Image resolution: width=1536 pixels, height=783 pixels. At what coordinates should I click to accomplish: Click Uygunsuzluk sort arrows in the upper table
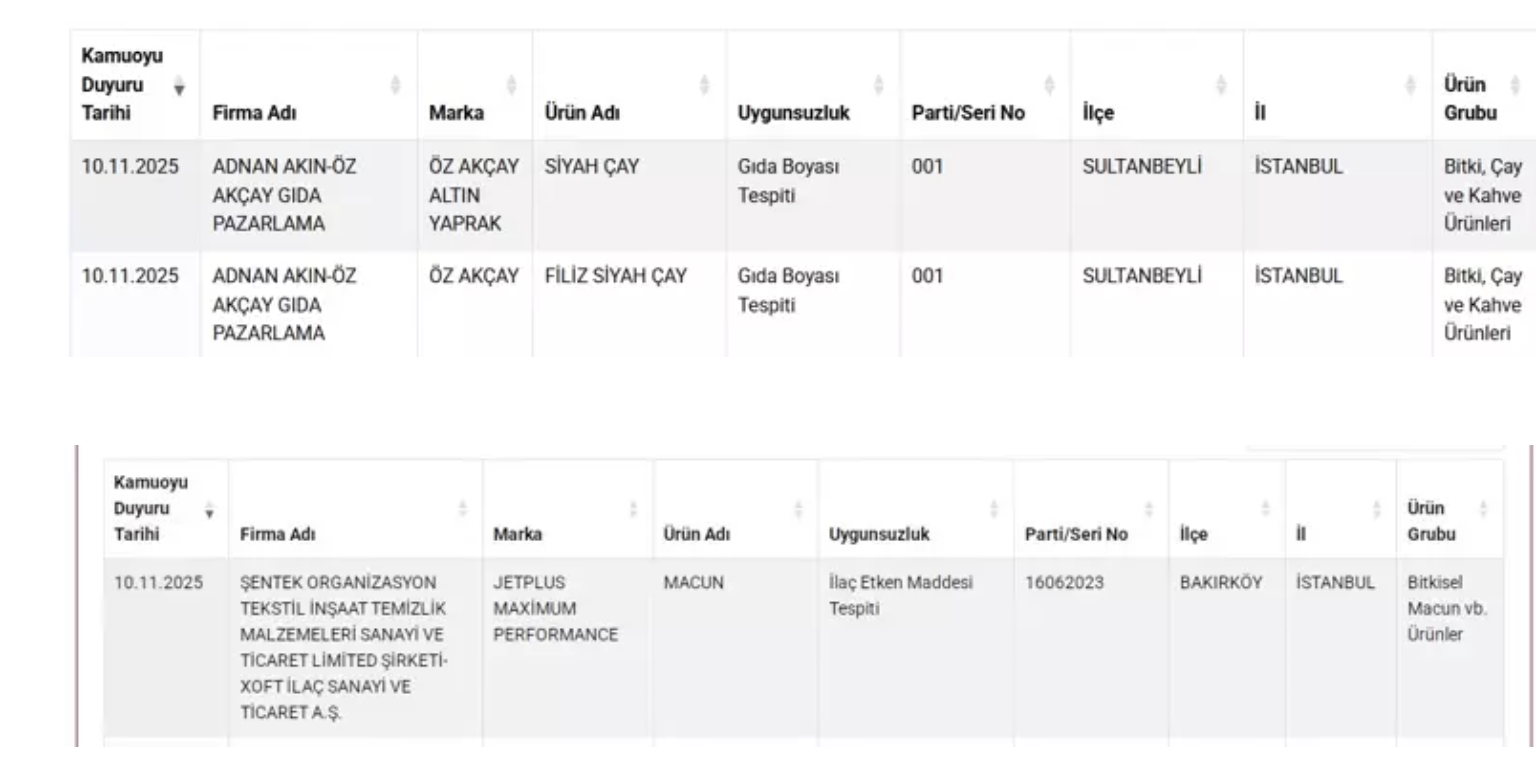tap(878, 86)
